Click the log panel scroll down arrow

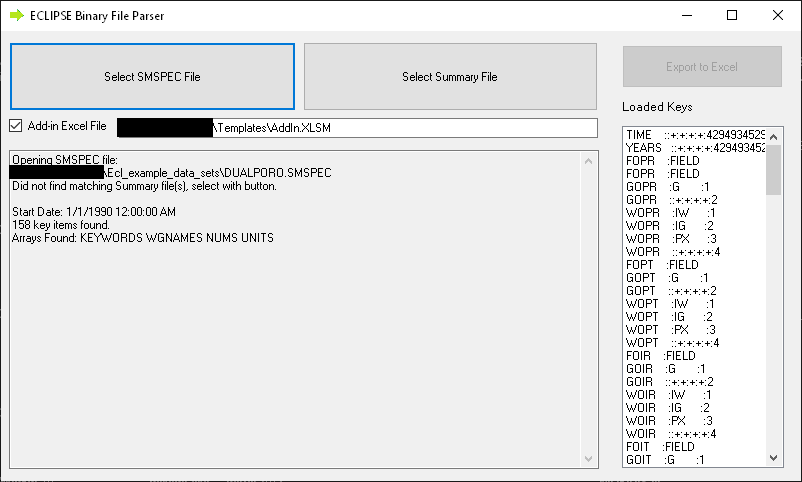point(590,457)
